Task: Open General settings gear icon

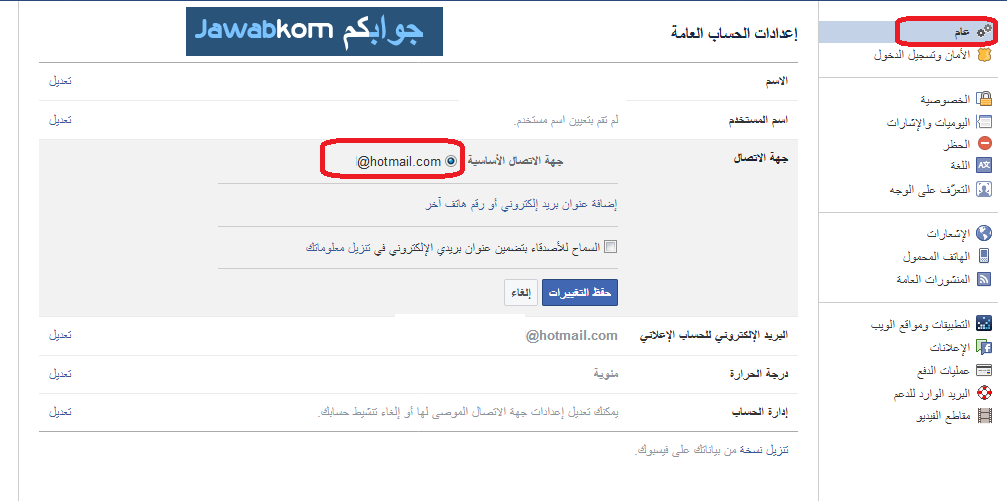Action: [x=983, y=31]
